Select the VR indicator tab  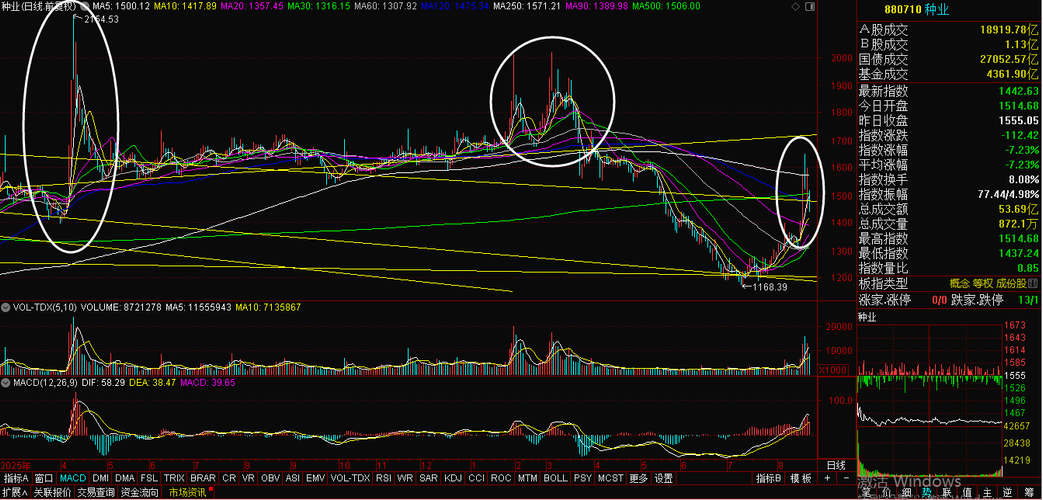249,478
